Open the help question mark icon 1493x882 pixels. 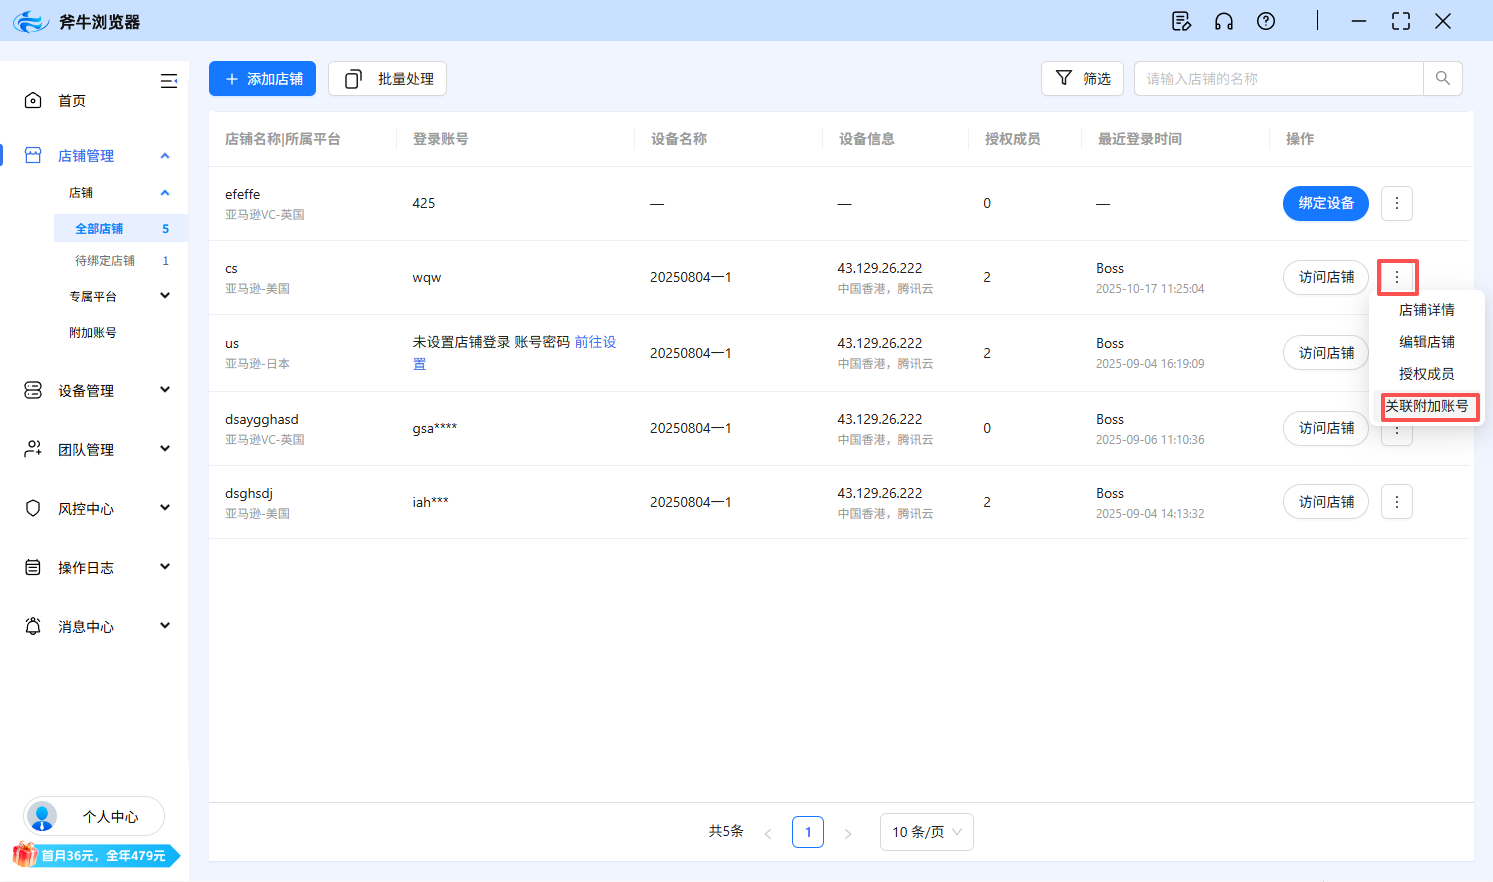point(1265,20)
